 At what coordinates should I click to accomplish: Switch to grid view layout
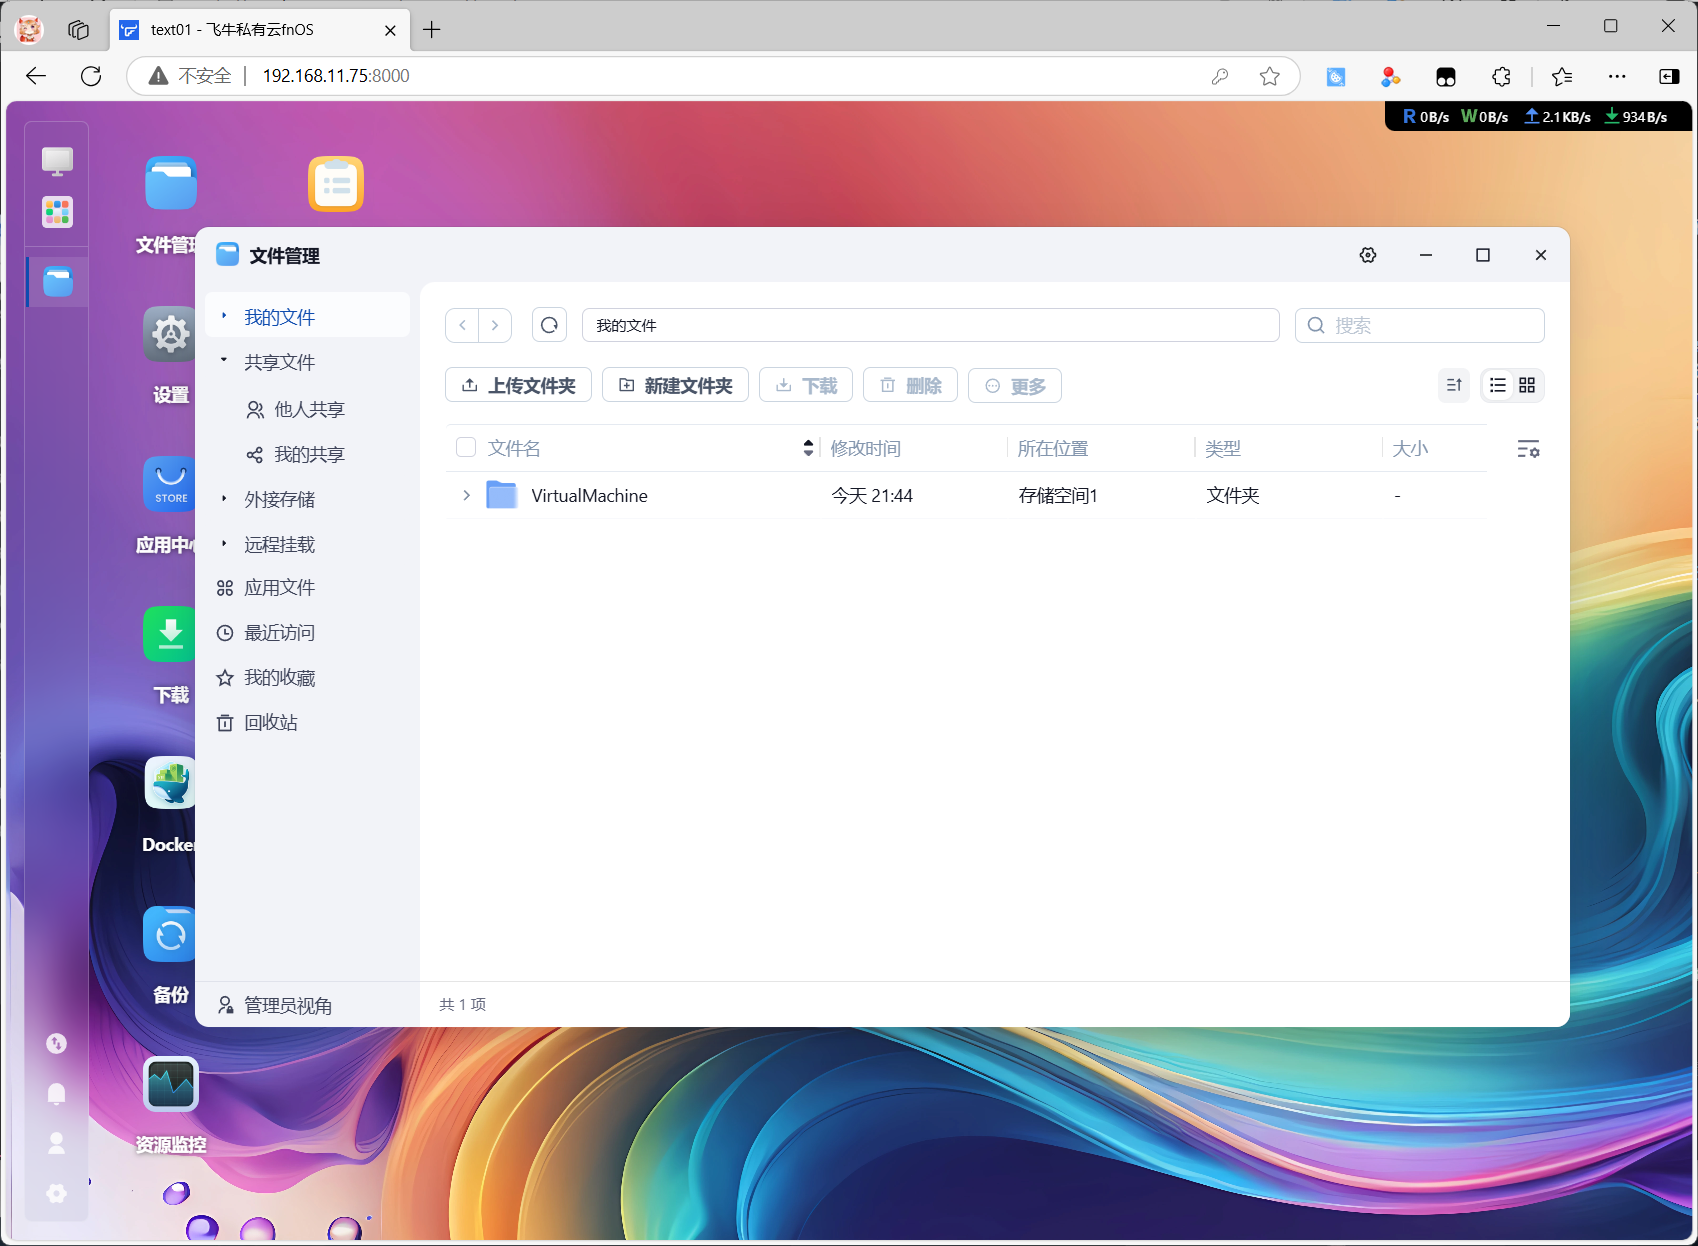[1527, 385]
